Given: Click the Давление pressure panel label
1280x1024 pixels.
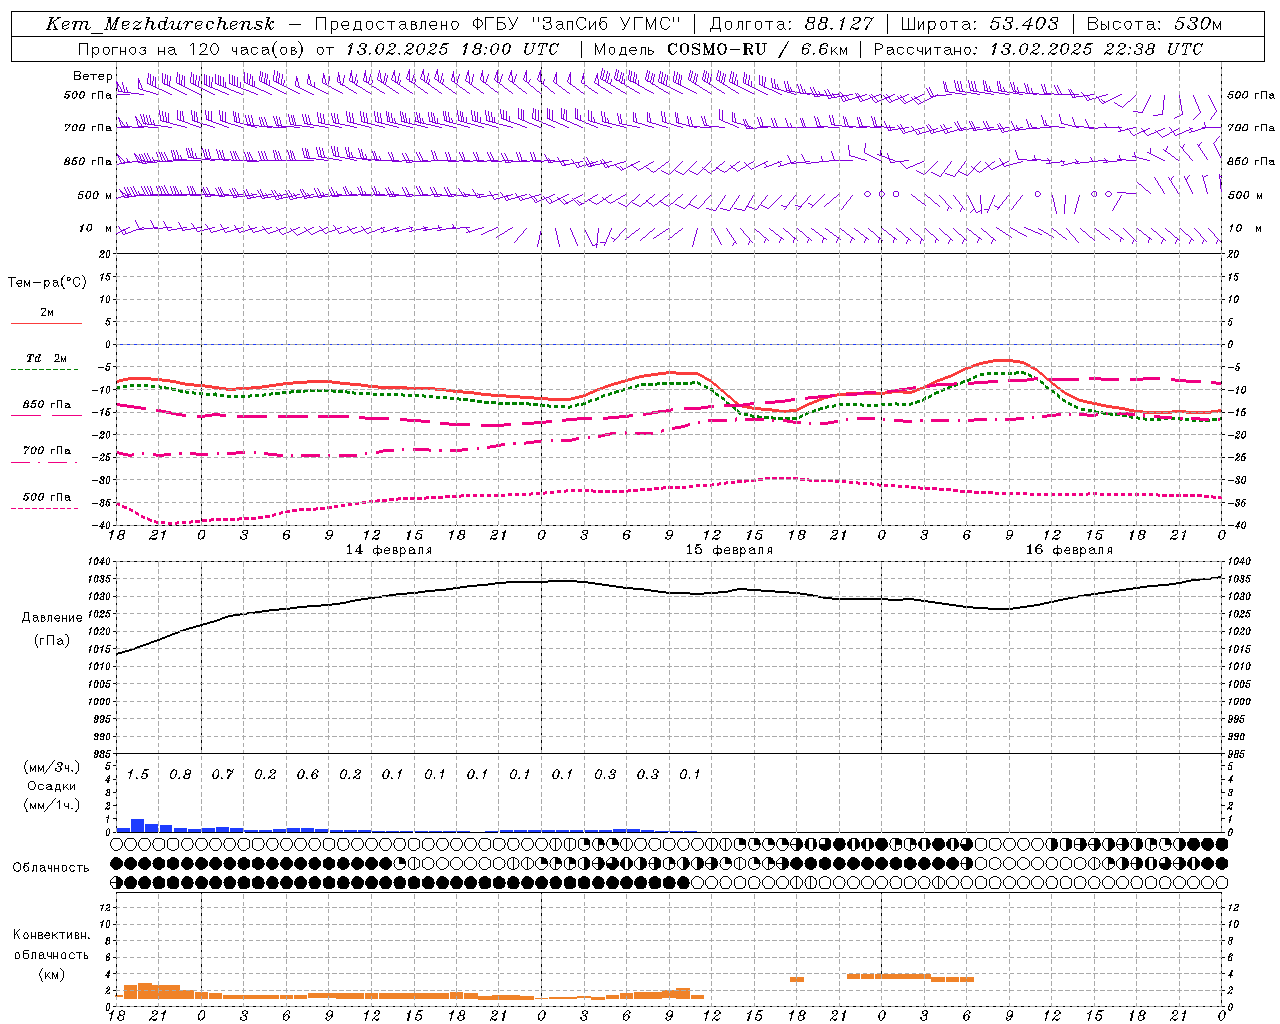Looking at the screenshot, I should tap(52, 618).
